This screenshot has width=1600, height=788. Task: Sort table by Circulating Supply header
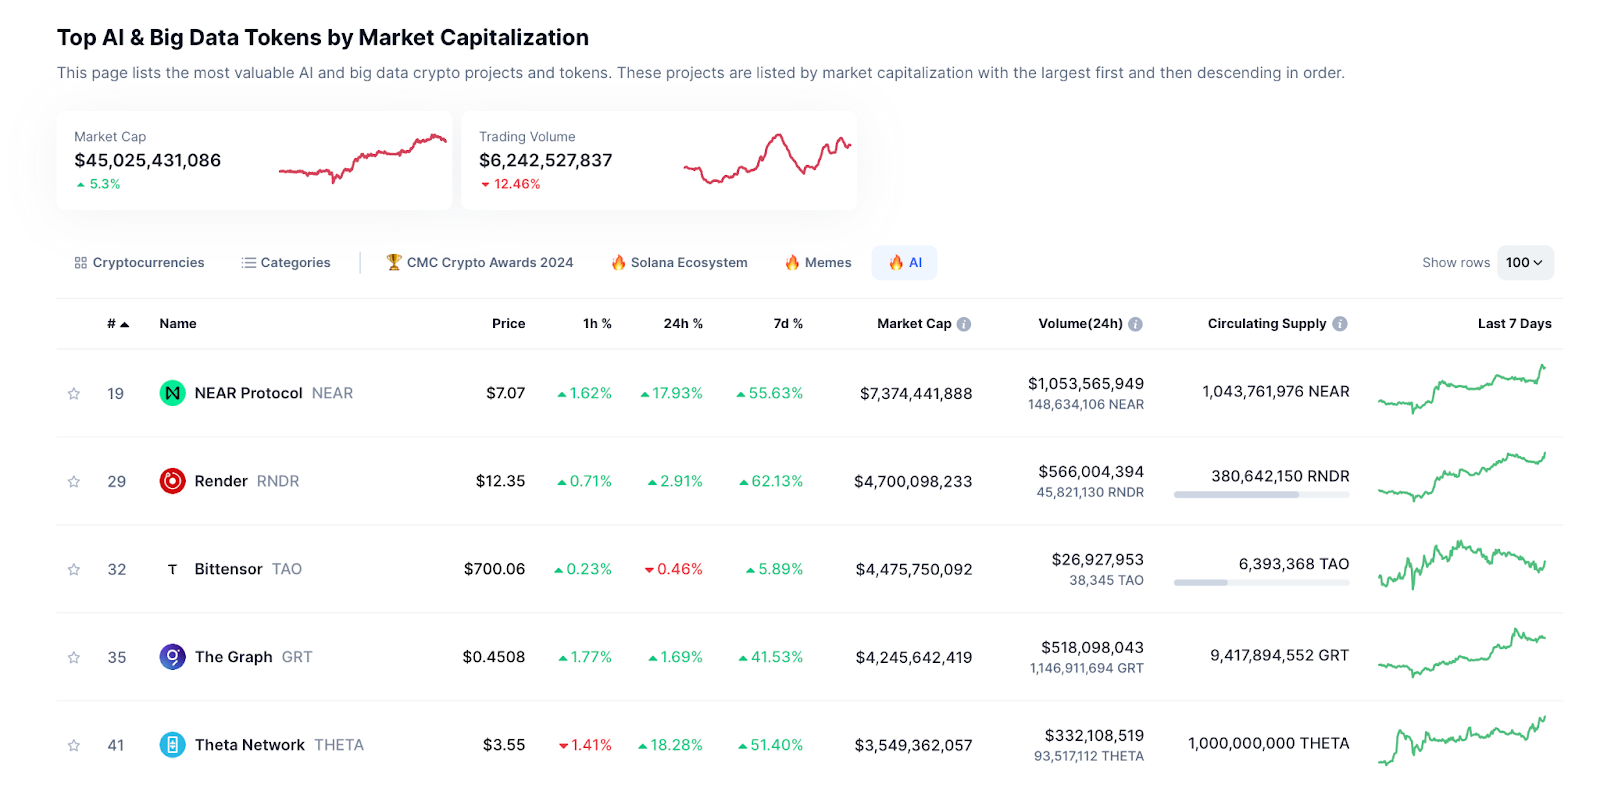tap(1267, 324)
